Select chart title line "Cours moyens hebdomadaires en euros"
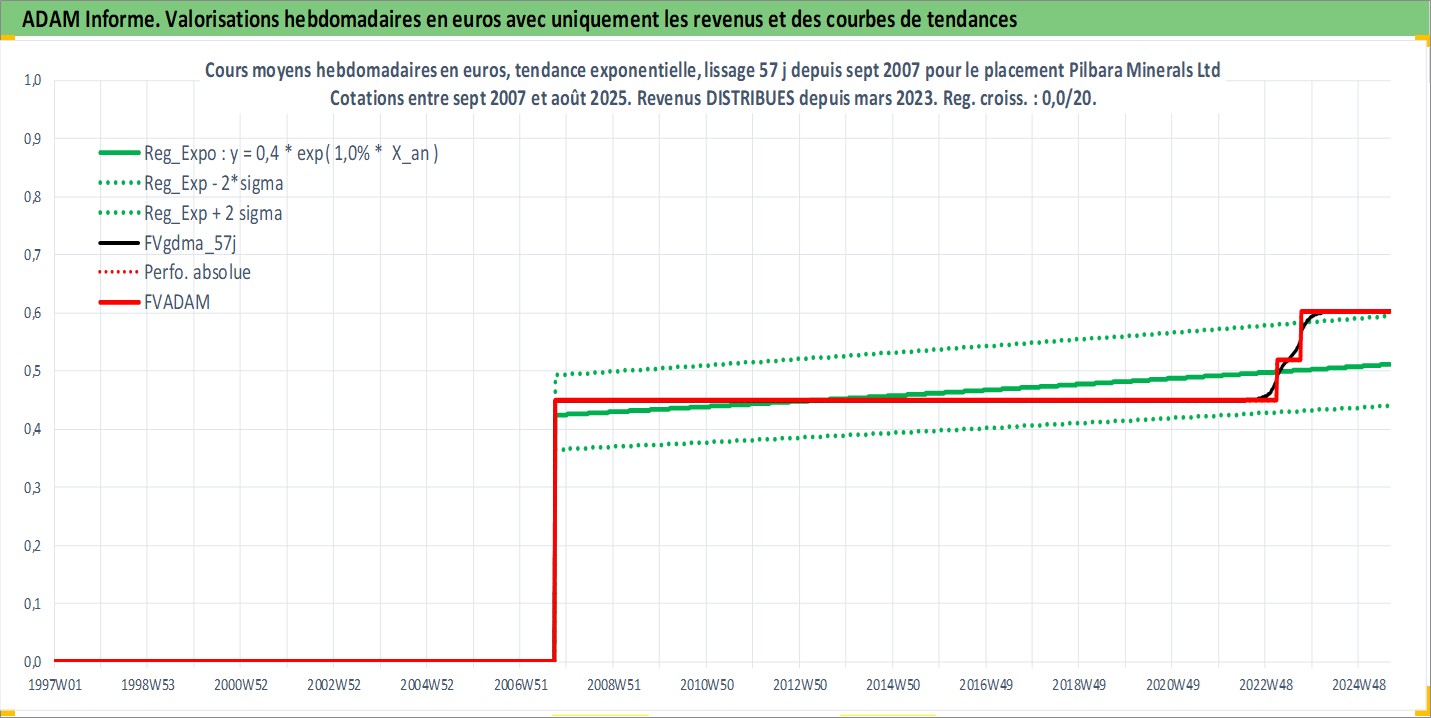 713,71
